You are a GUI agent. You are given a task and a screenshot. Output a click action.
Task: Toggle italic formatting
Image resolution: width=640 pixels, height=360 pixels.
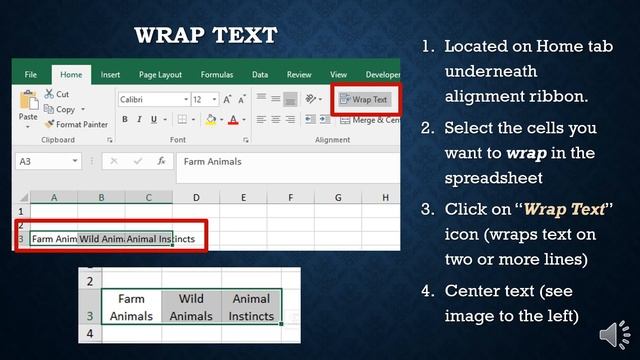tap(139, 119)
